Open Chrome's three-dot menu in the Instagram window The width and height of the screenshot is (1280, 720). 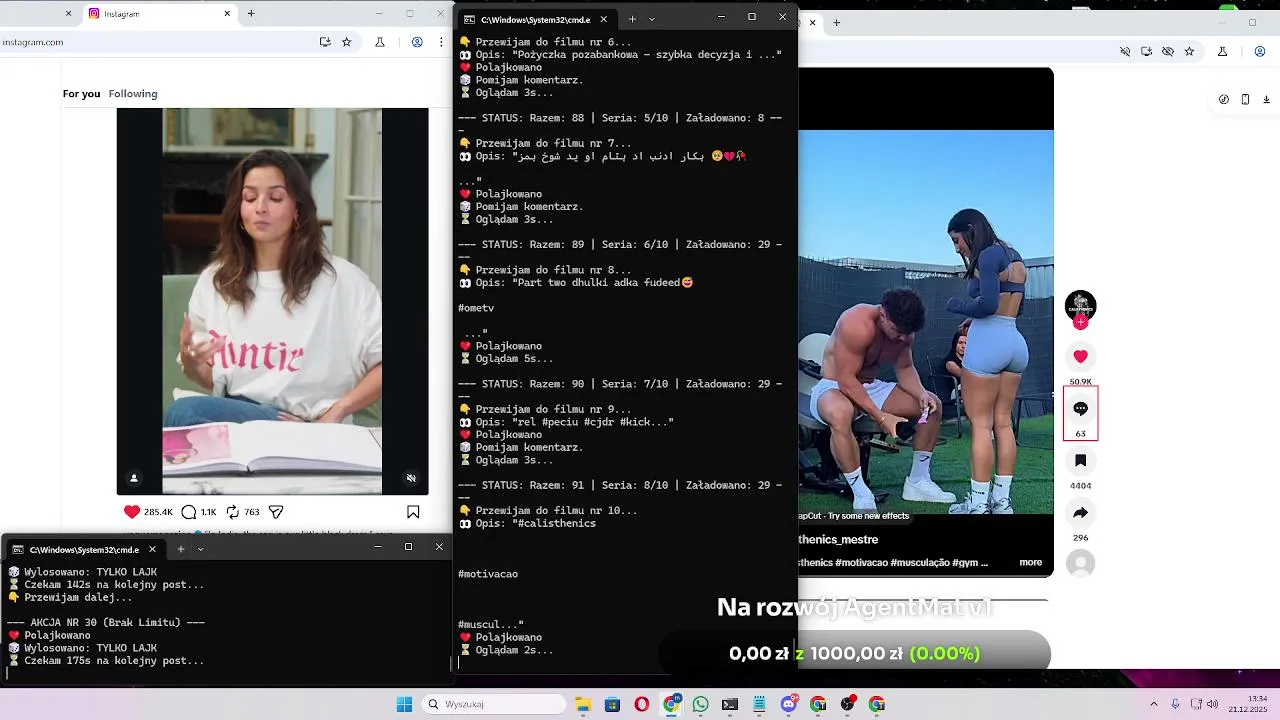441,42
